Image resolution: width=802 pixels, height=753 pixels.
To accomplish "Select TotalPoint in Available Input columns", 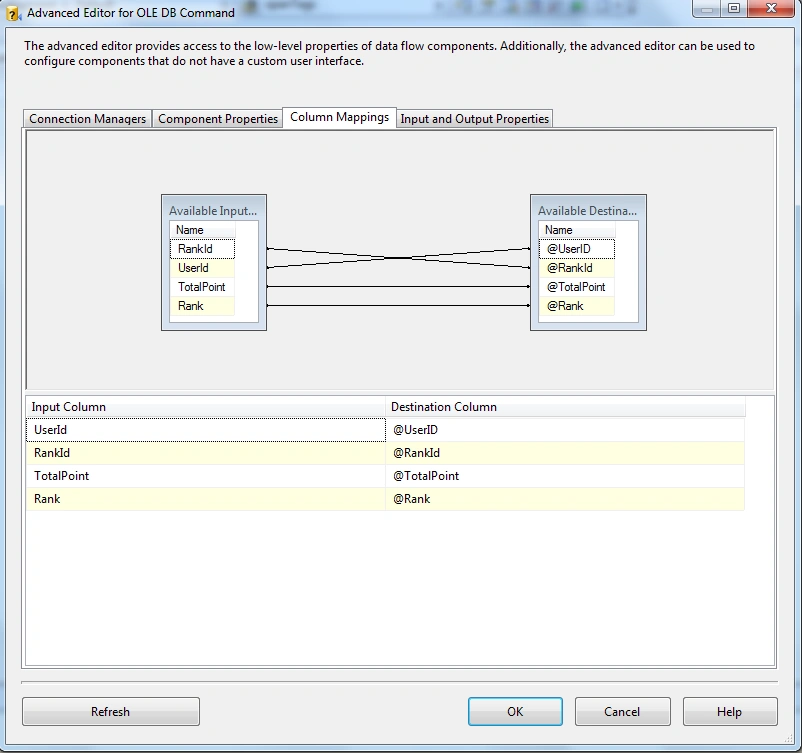I will pos(203,287).
